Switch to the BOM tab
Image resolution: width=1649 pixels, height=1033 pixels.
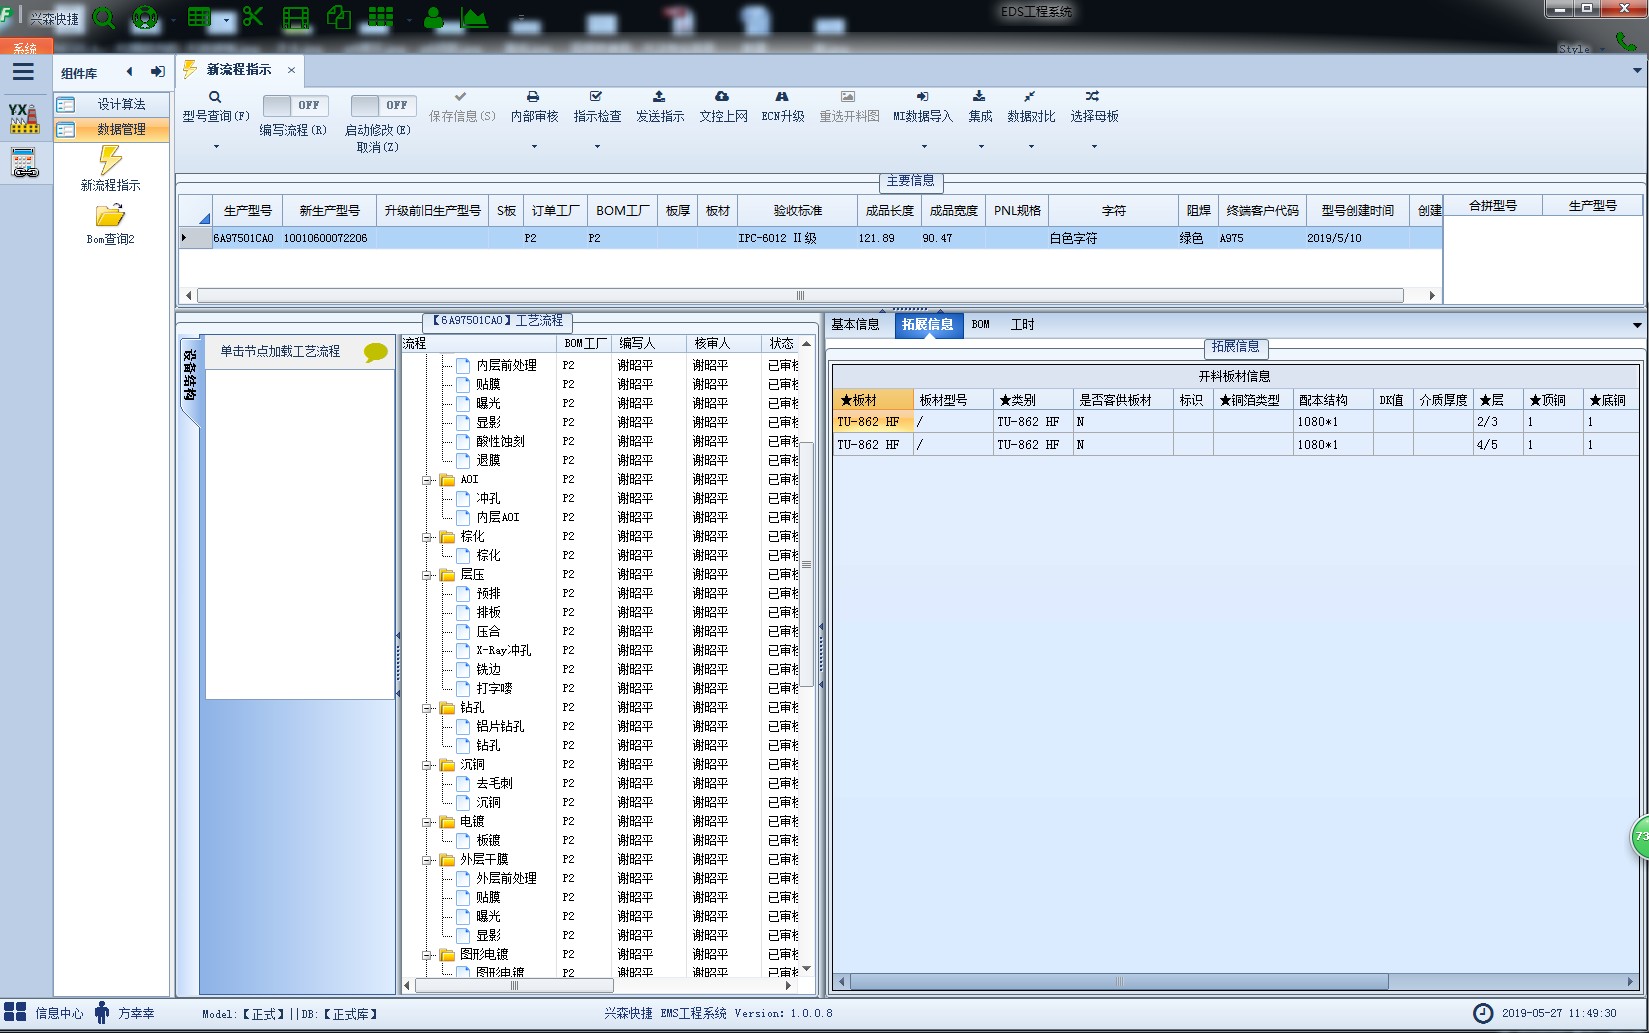click(x=981, y=325)
